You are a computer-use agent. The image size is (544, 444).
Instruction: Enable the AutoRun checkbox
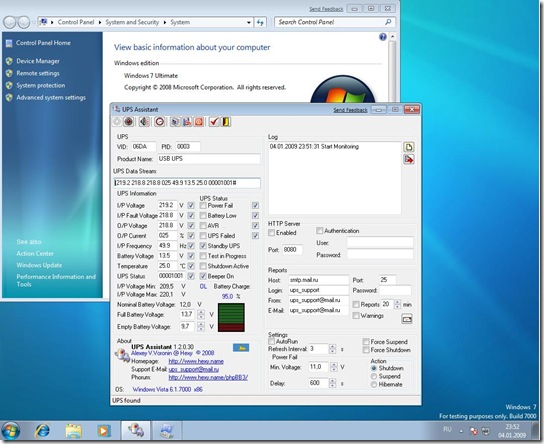pyautogui.click(x=272, y=342)
